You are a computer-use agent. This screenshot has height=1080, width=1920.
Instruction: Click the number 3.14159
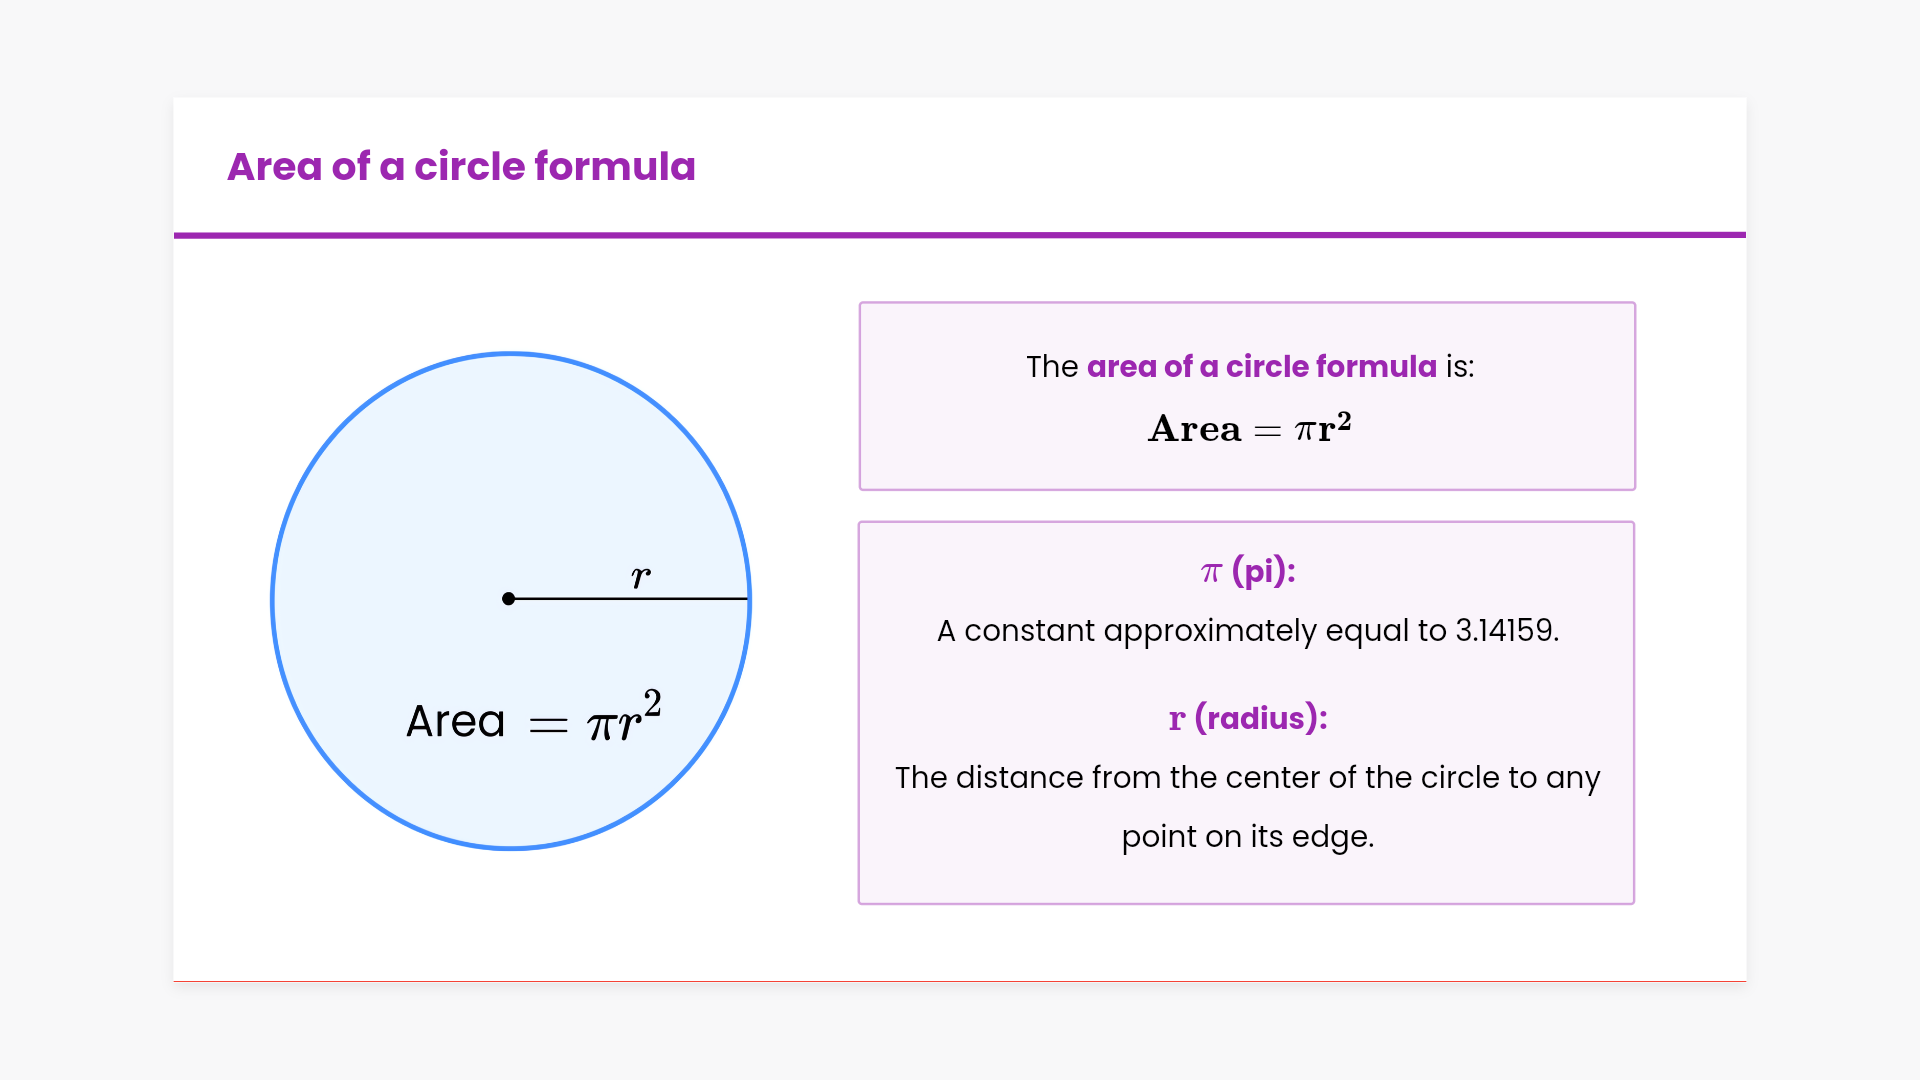[1506, 630]
